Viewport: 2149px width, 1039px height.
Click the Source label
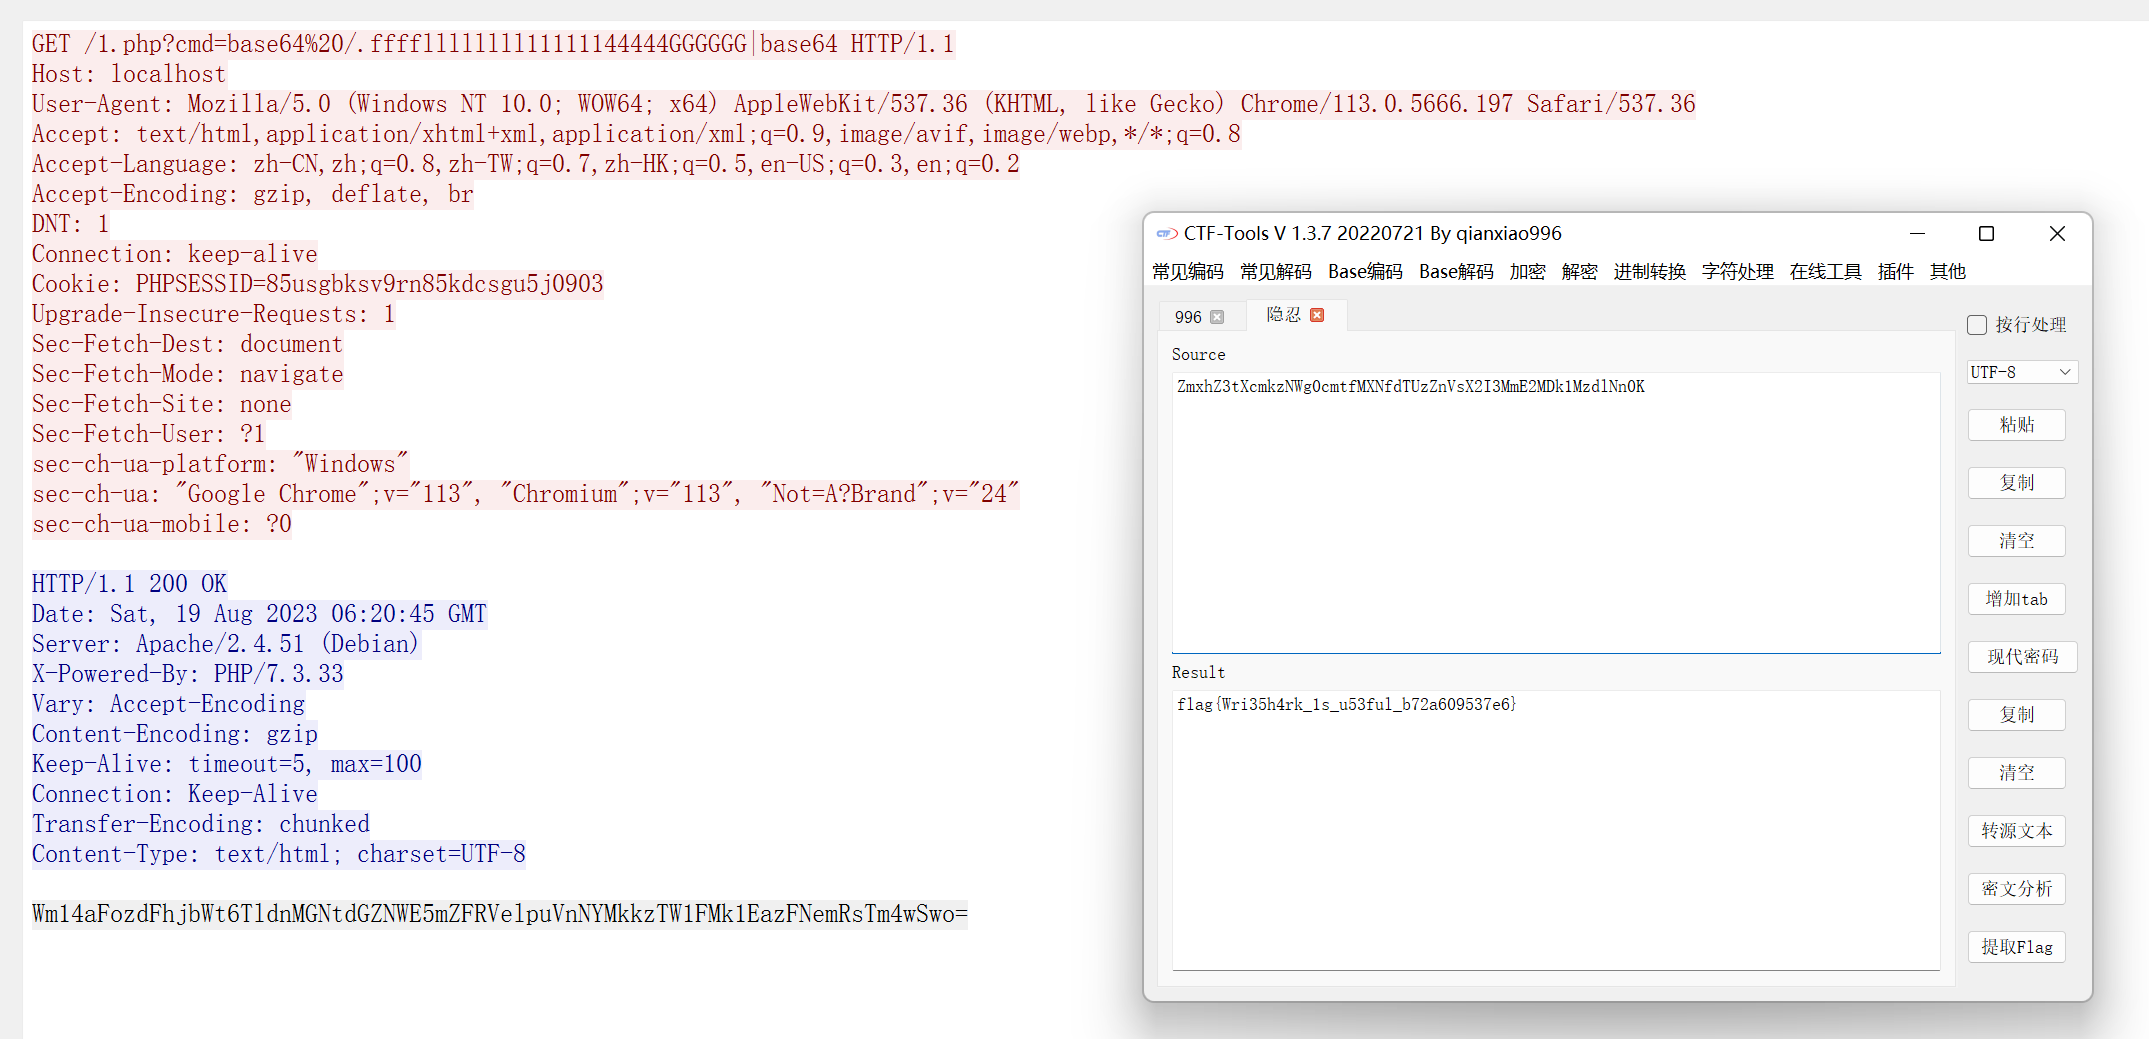tap(1198, 355)
